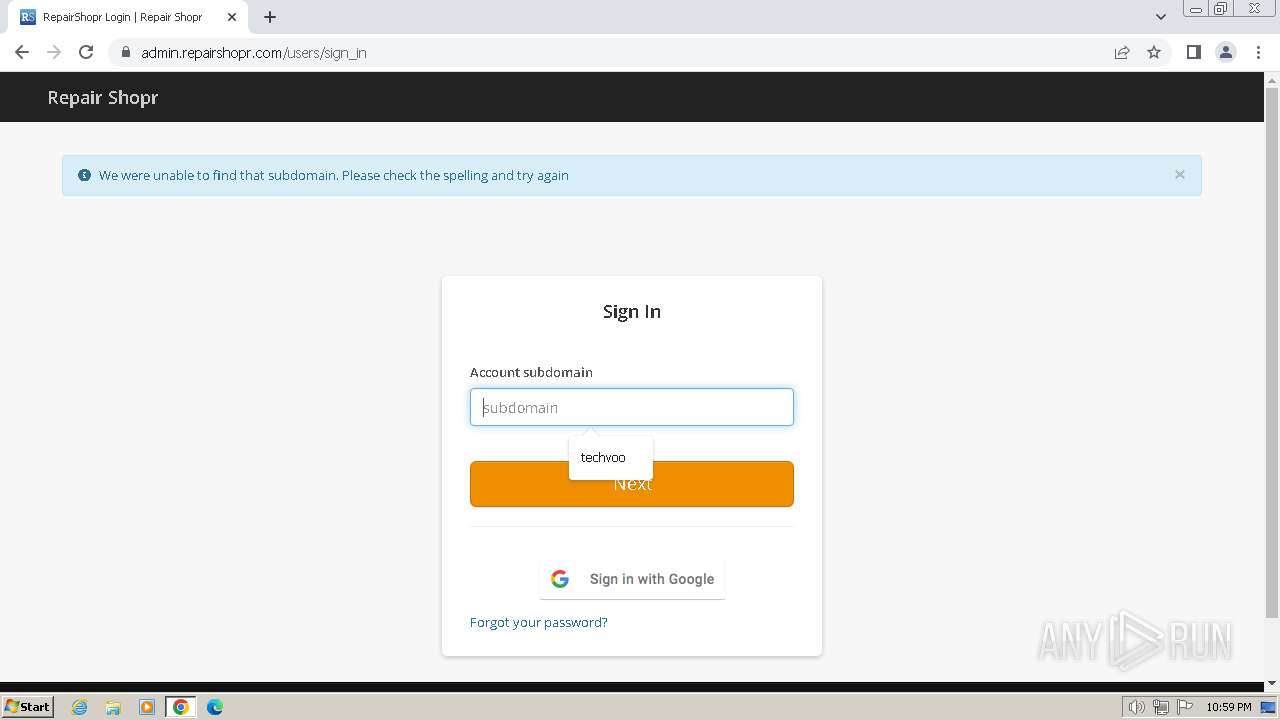
Task: Click the Account subdomain label
Action: (531, 372)
